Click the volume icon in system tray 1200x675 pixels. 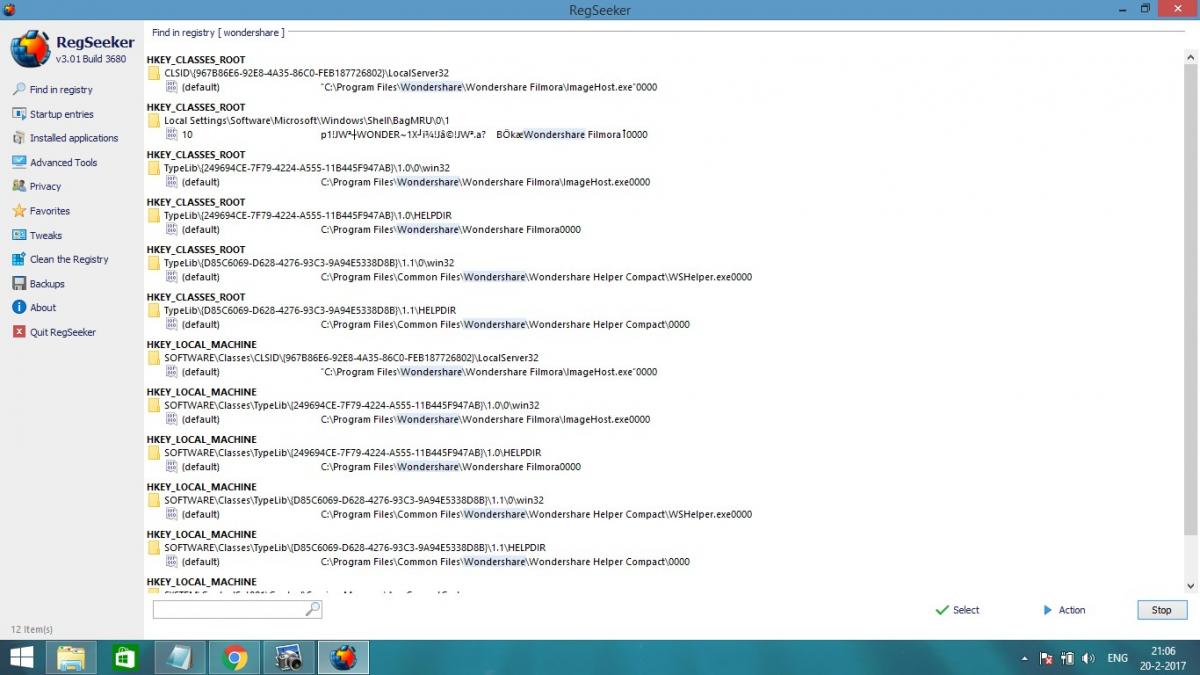point(1087,658)
